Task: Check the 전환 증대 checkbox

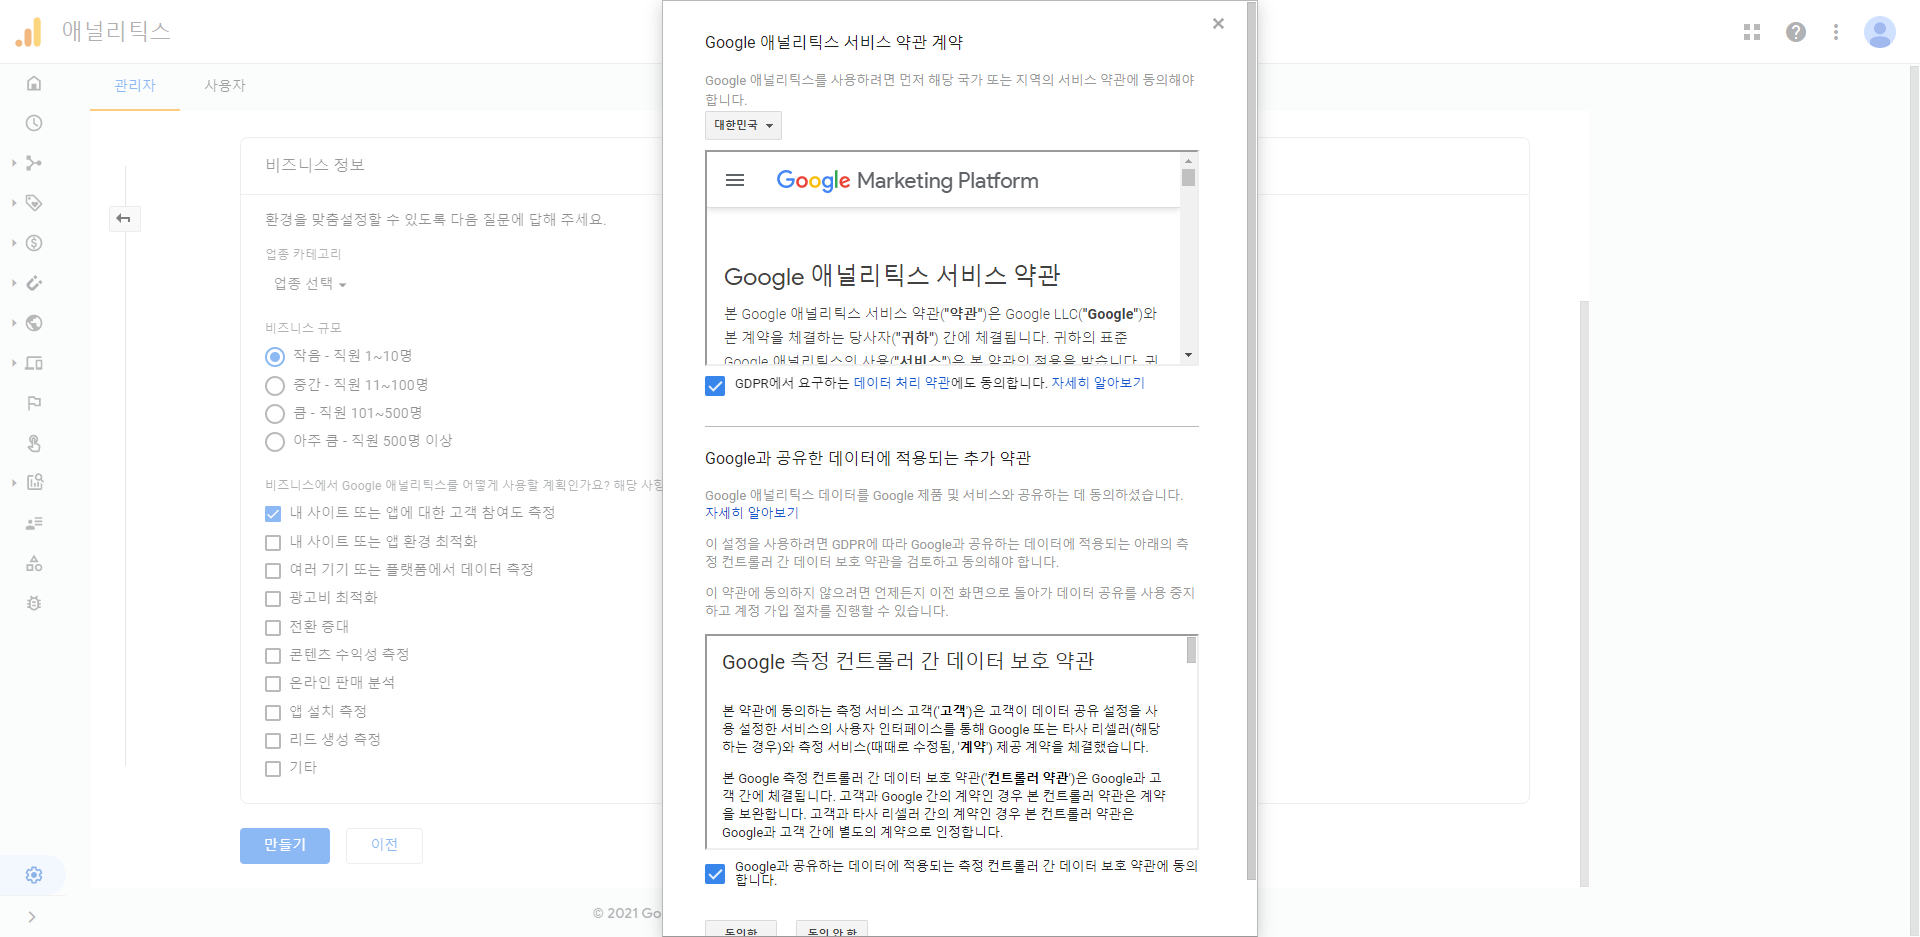Action: click(273, 627)
